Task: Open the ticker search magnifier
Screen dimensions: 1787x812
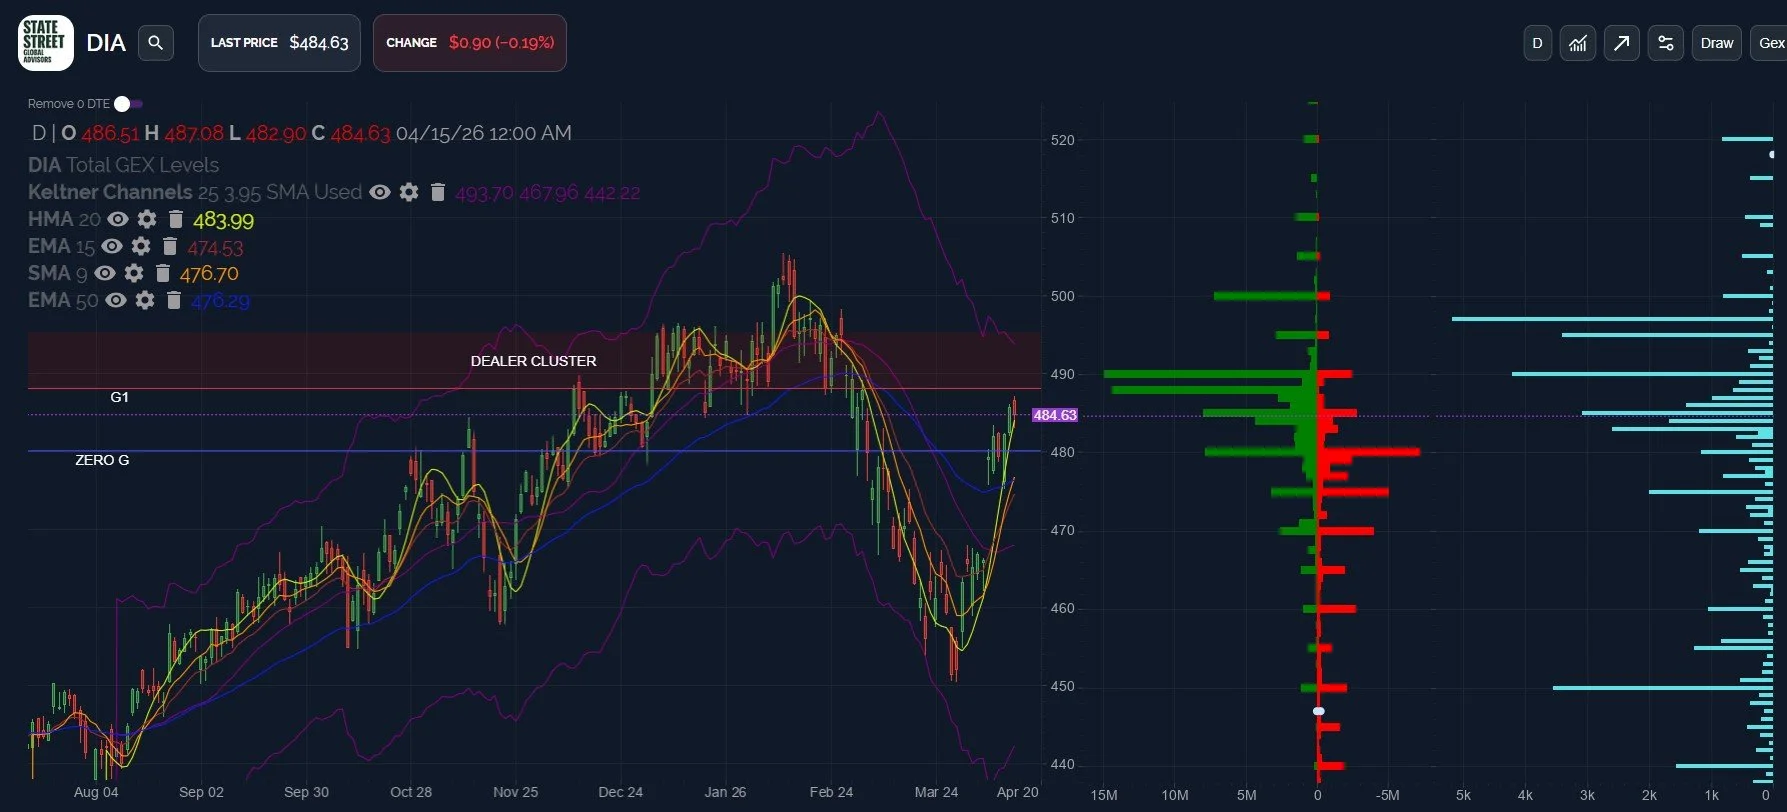Action: coord(155,43)
